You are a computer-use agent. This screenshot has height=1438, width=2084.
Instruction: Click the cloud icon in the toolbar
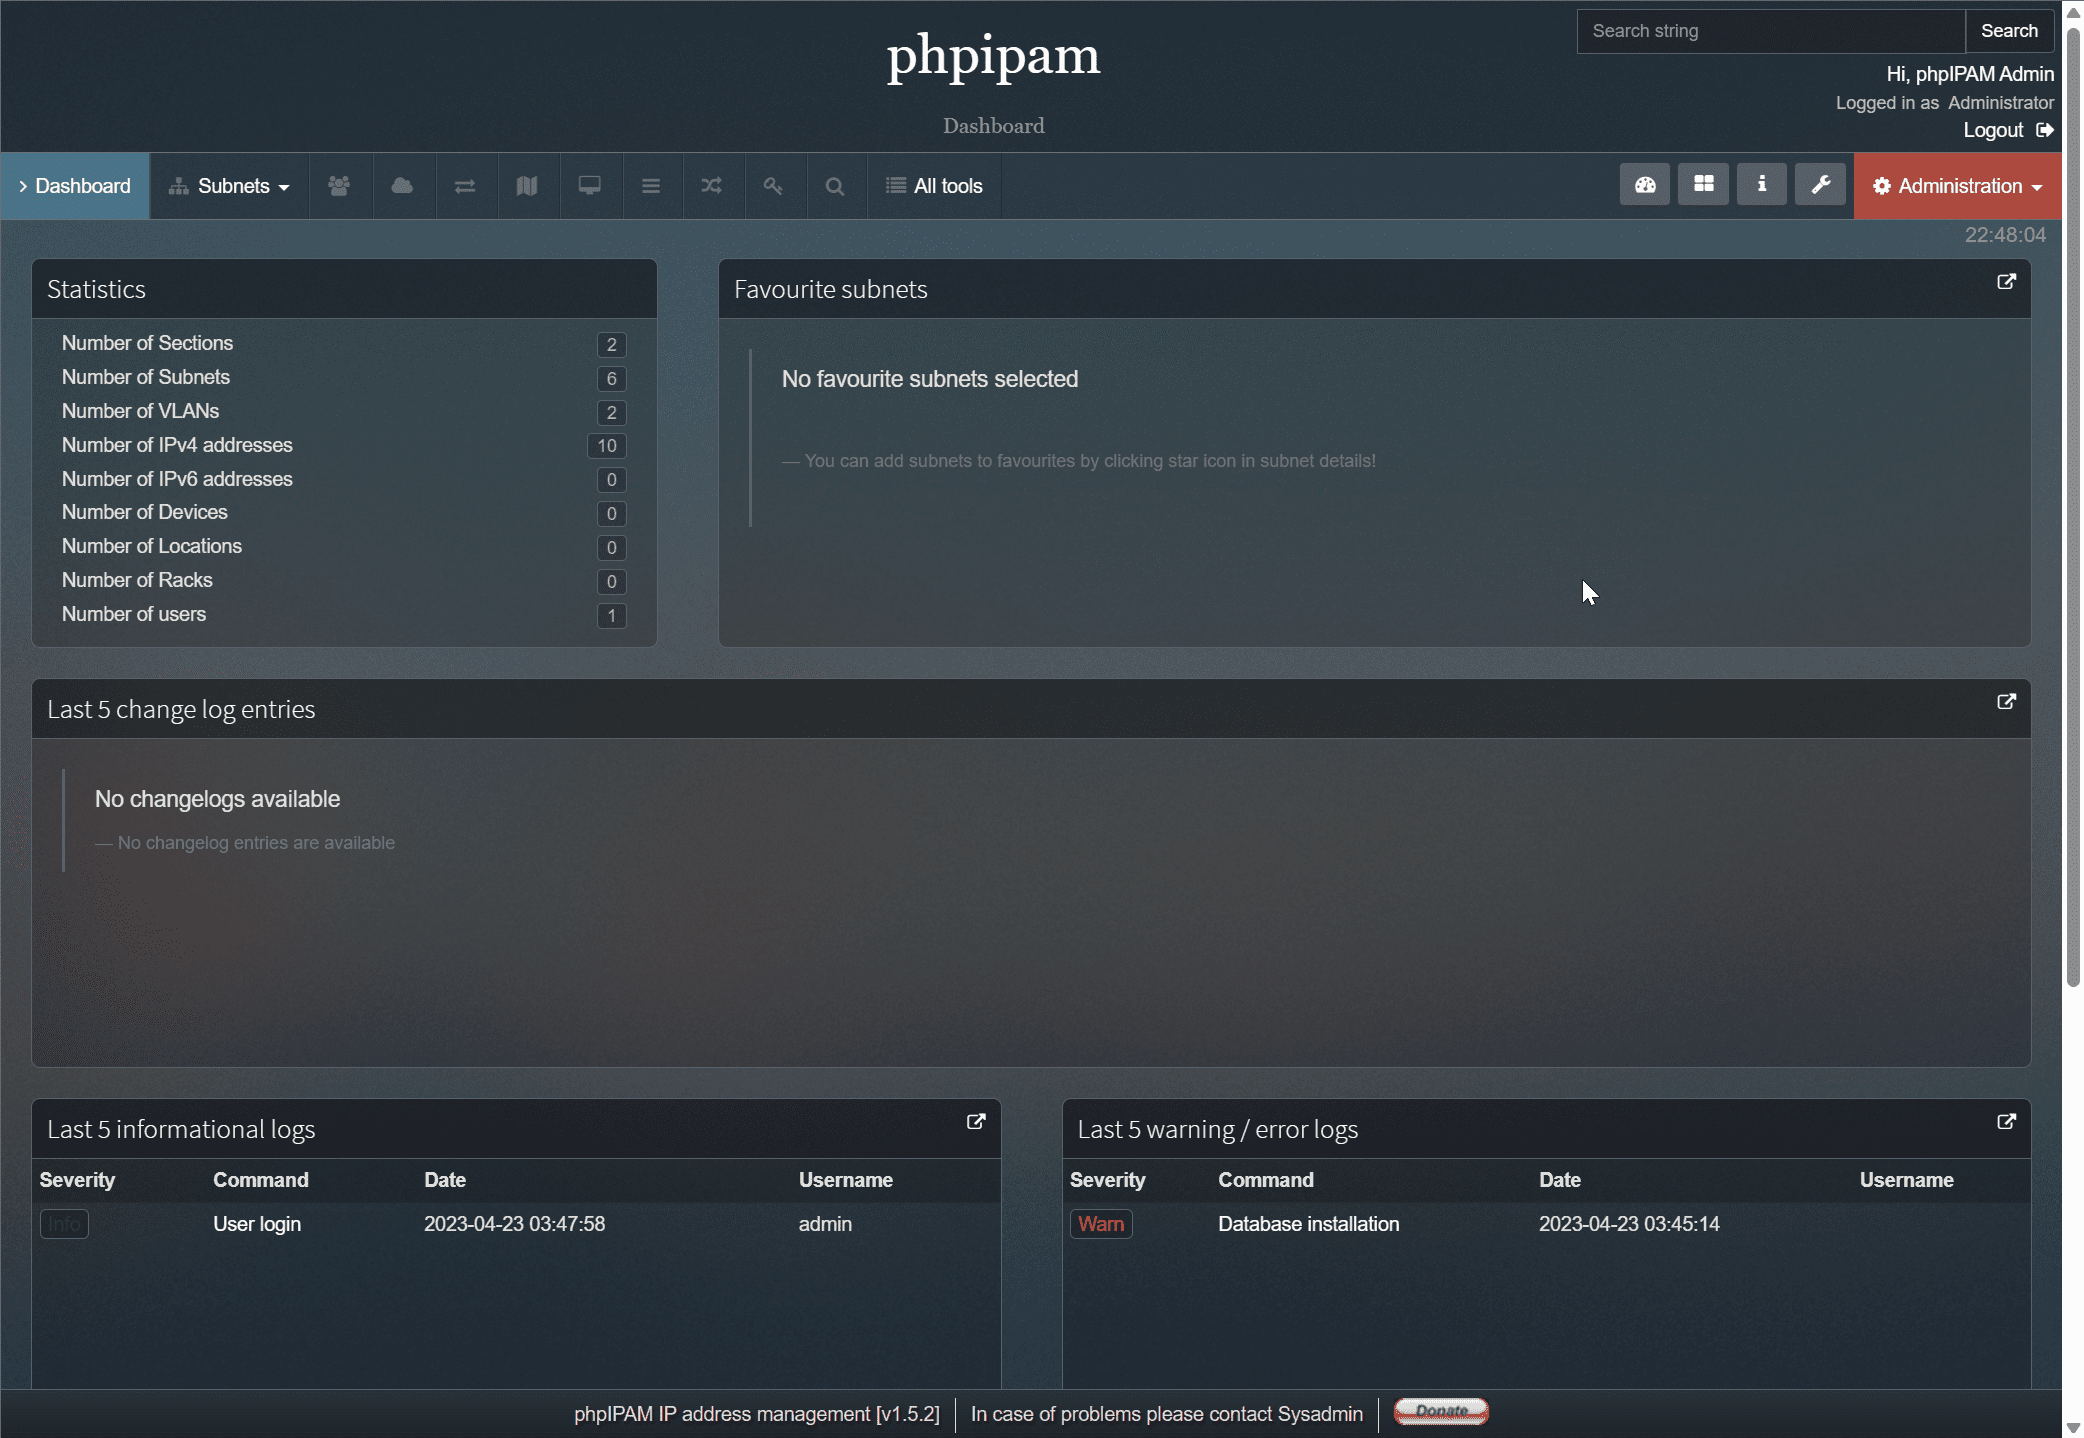[x=403, y=186]
